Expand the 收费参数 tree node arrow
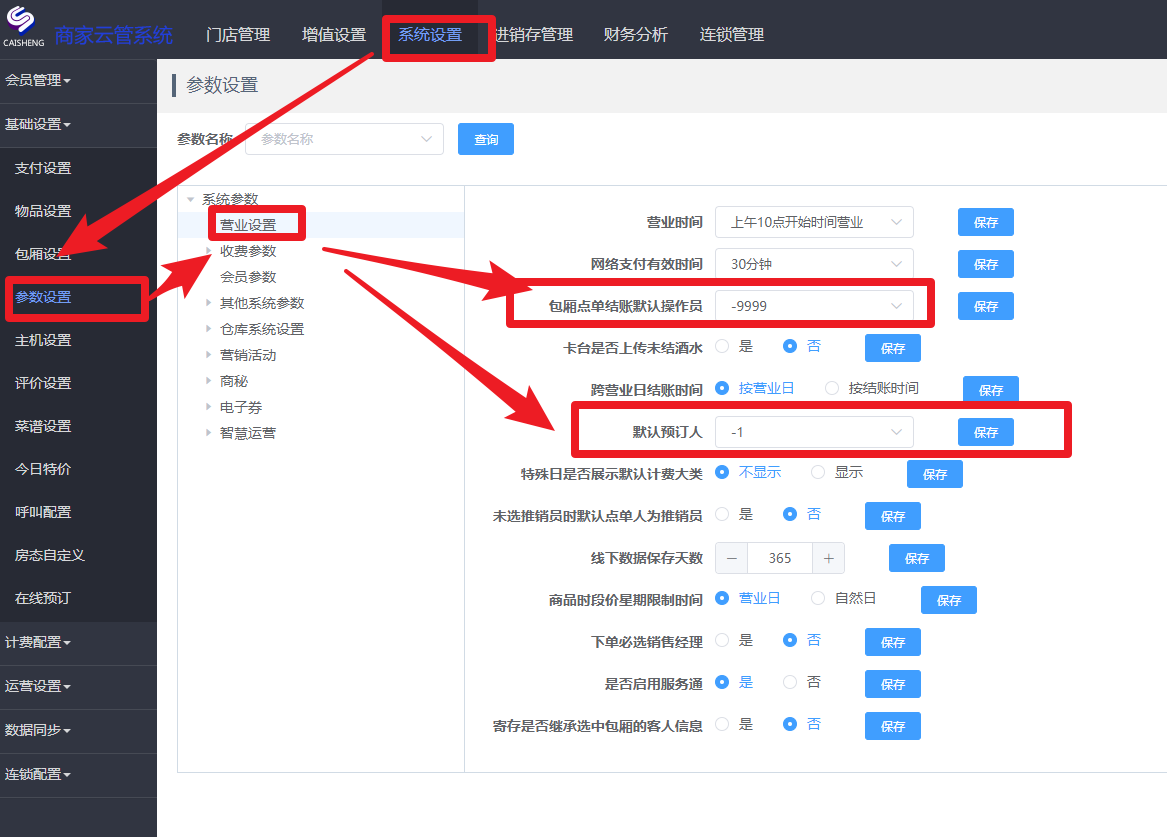1167x837 pixels. [208, 251]
